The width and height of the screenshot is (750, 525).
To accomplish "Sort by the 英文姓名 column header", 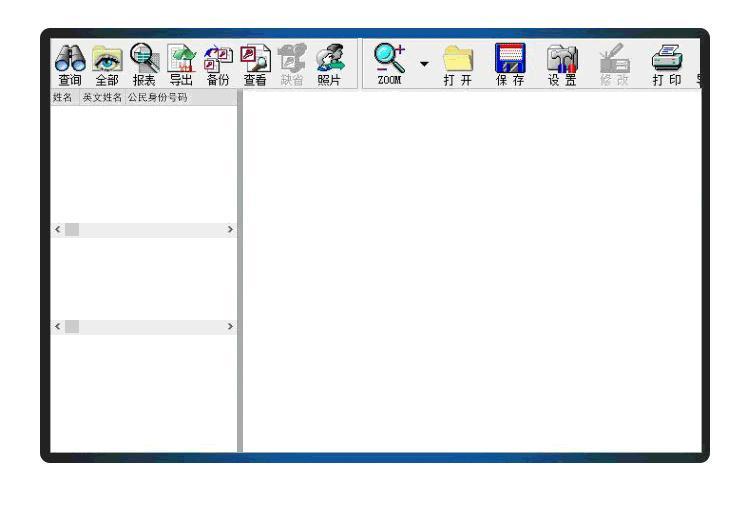I will pyautogui.click(x=101, y=98).
